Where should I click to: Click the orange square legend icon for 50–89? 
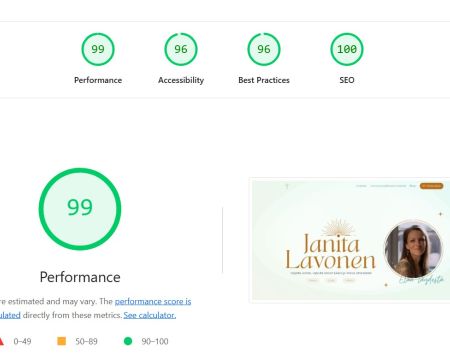pos(62,341)
